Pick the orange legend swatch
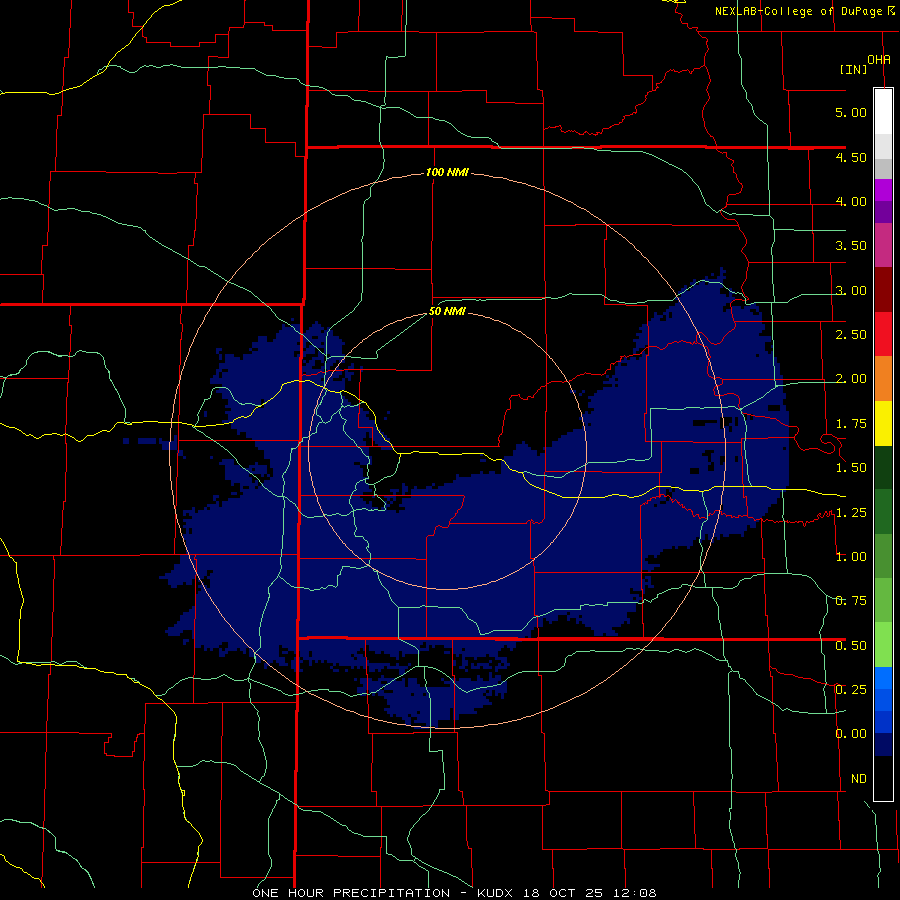Viewport: 900px width, 900px height. (883, 379)
